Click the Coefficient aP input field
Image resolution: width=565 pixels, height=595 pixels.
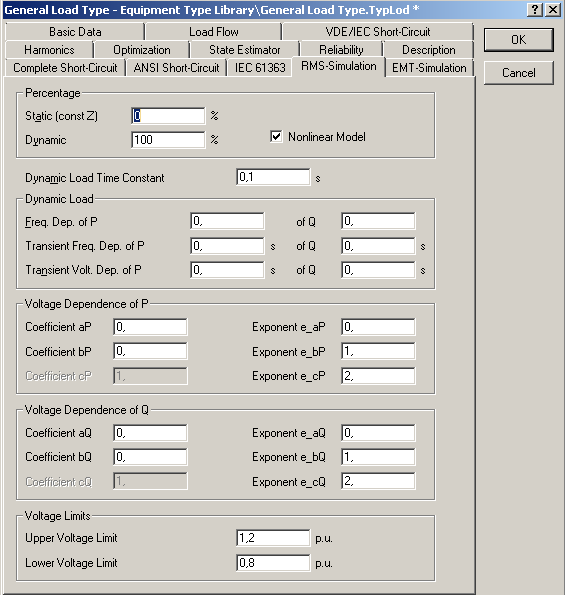150,327
